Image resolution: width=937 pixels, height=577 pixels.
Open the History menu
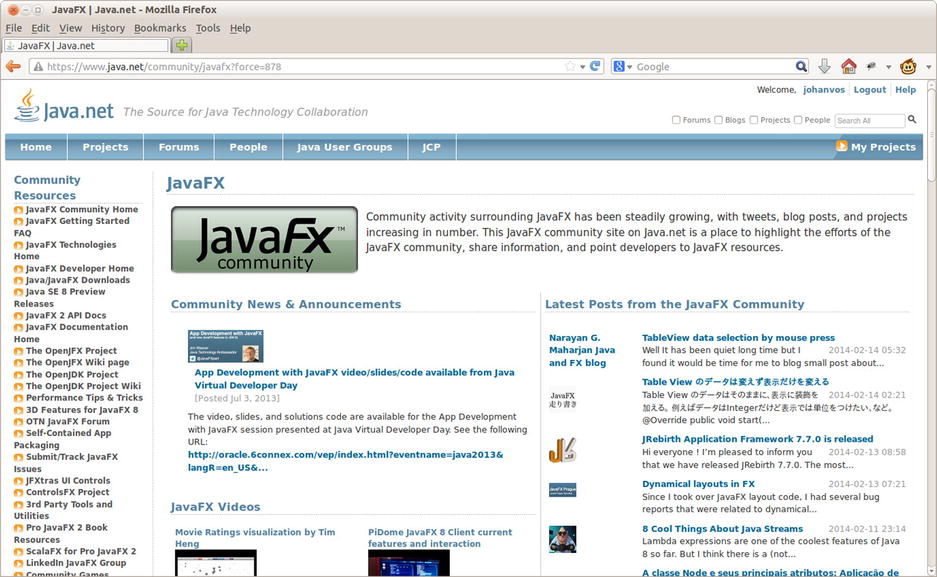108,28
